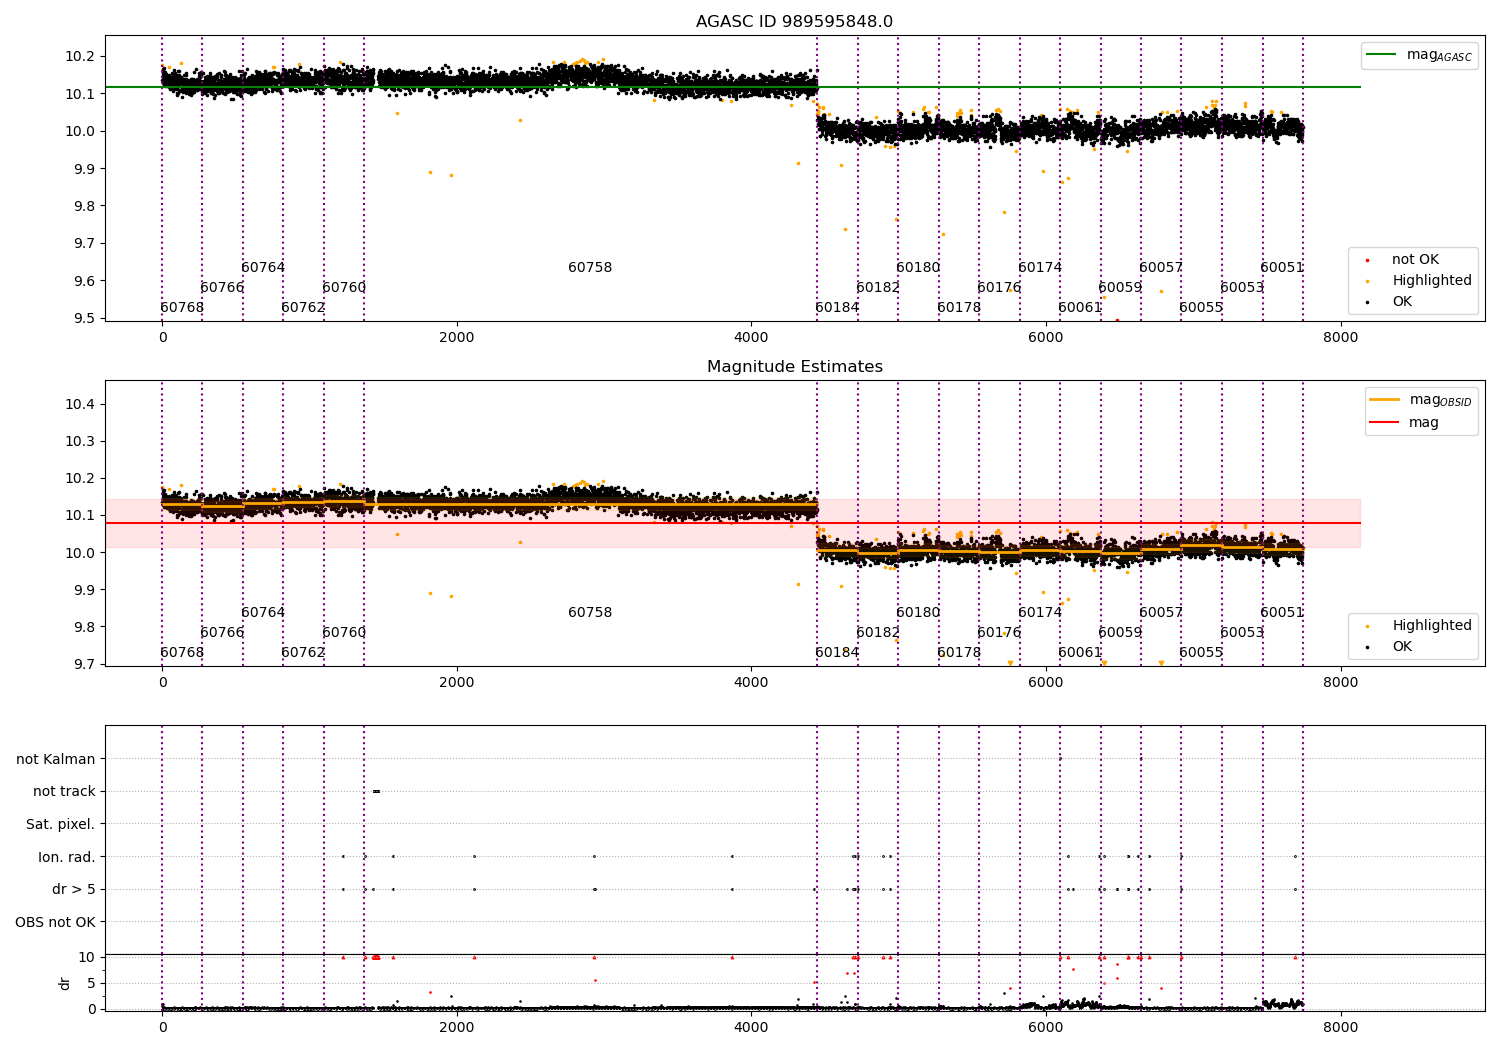Click the 'not OK' legend entry
Image resolution: width=1500 pixels, height=1050 pixels.
[1414, 260]
